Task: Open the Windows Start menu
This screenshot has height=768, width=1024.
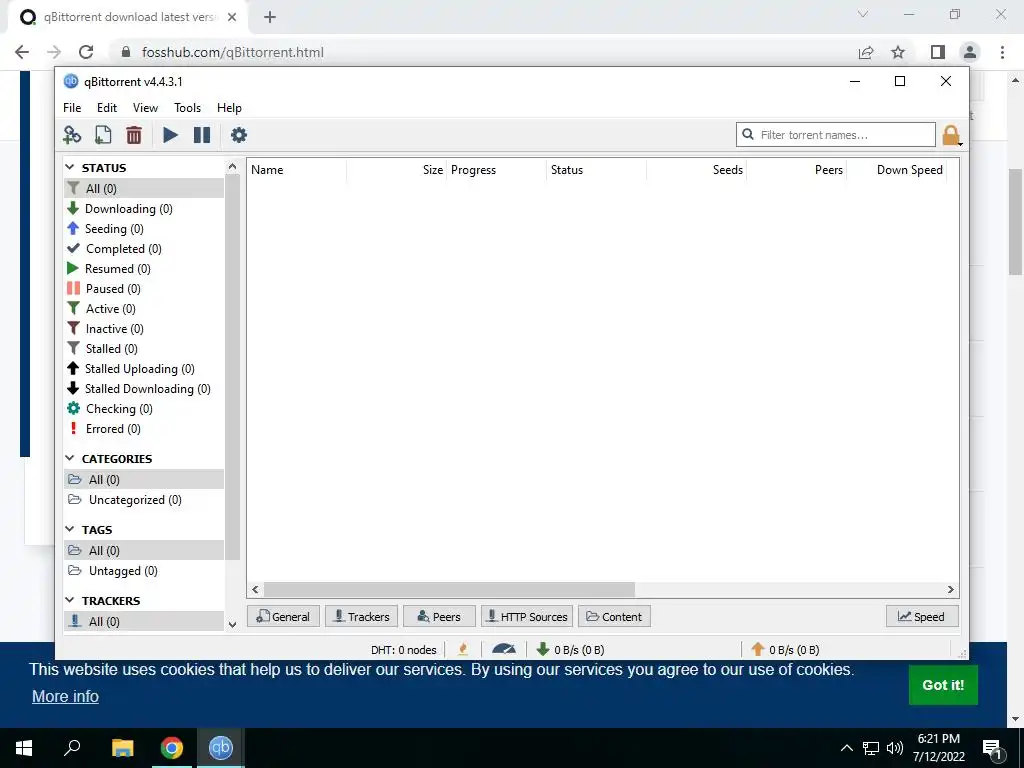Action: point(24,748)
